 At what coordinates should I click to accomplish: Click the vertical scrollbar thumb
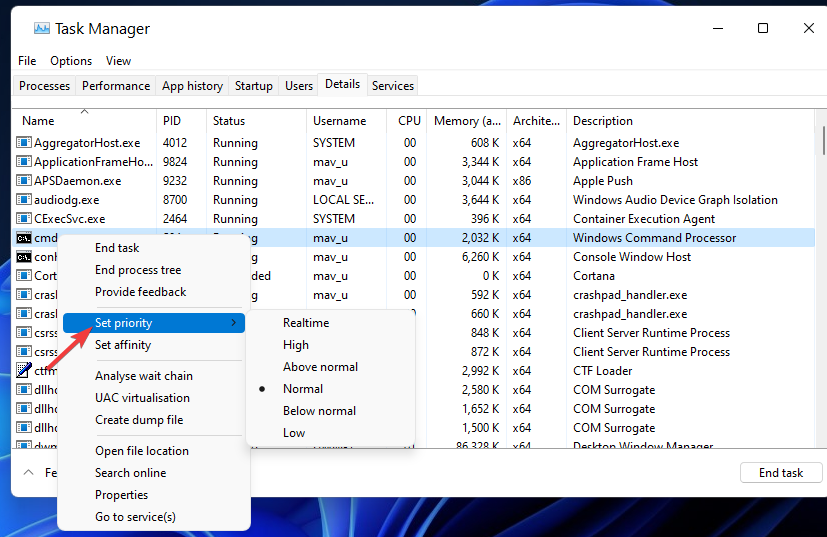click(x=823, y=140)
